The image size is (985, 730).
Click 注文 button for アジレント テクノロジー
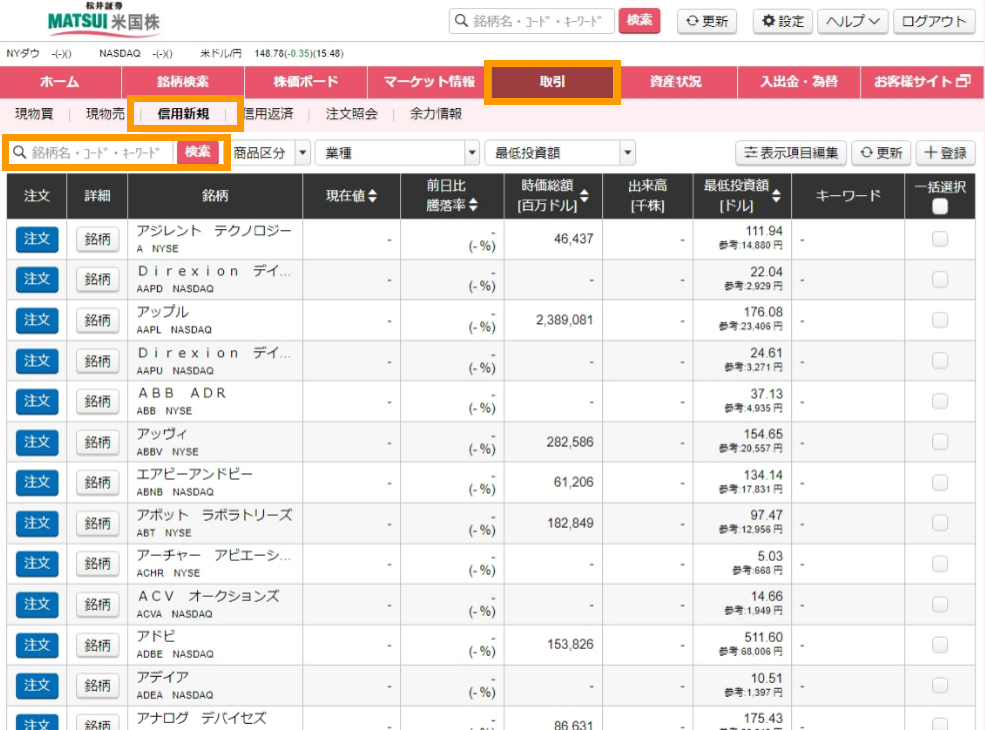coord(37,239)
